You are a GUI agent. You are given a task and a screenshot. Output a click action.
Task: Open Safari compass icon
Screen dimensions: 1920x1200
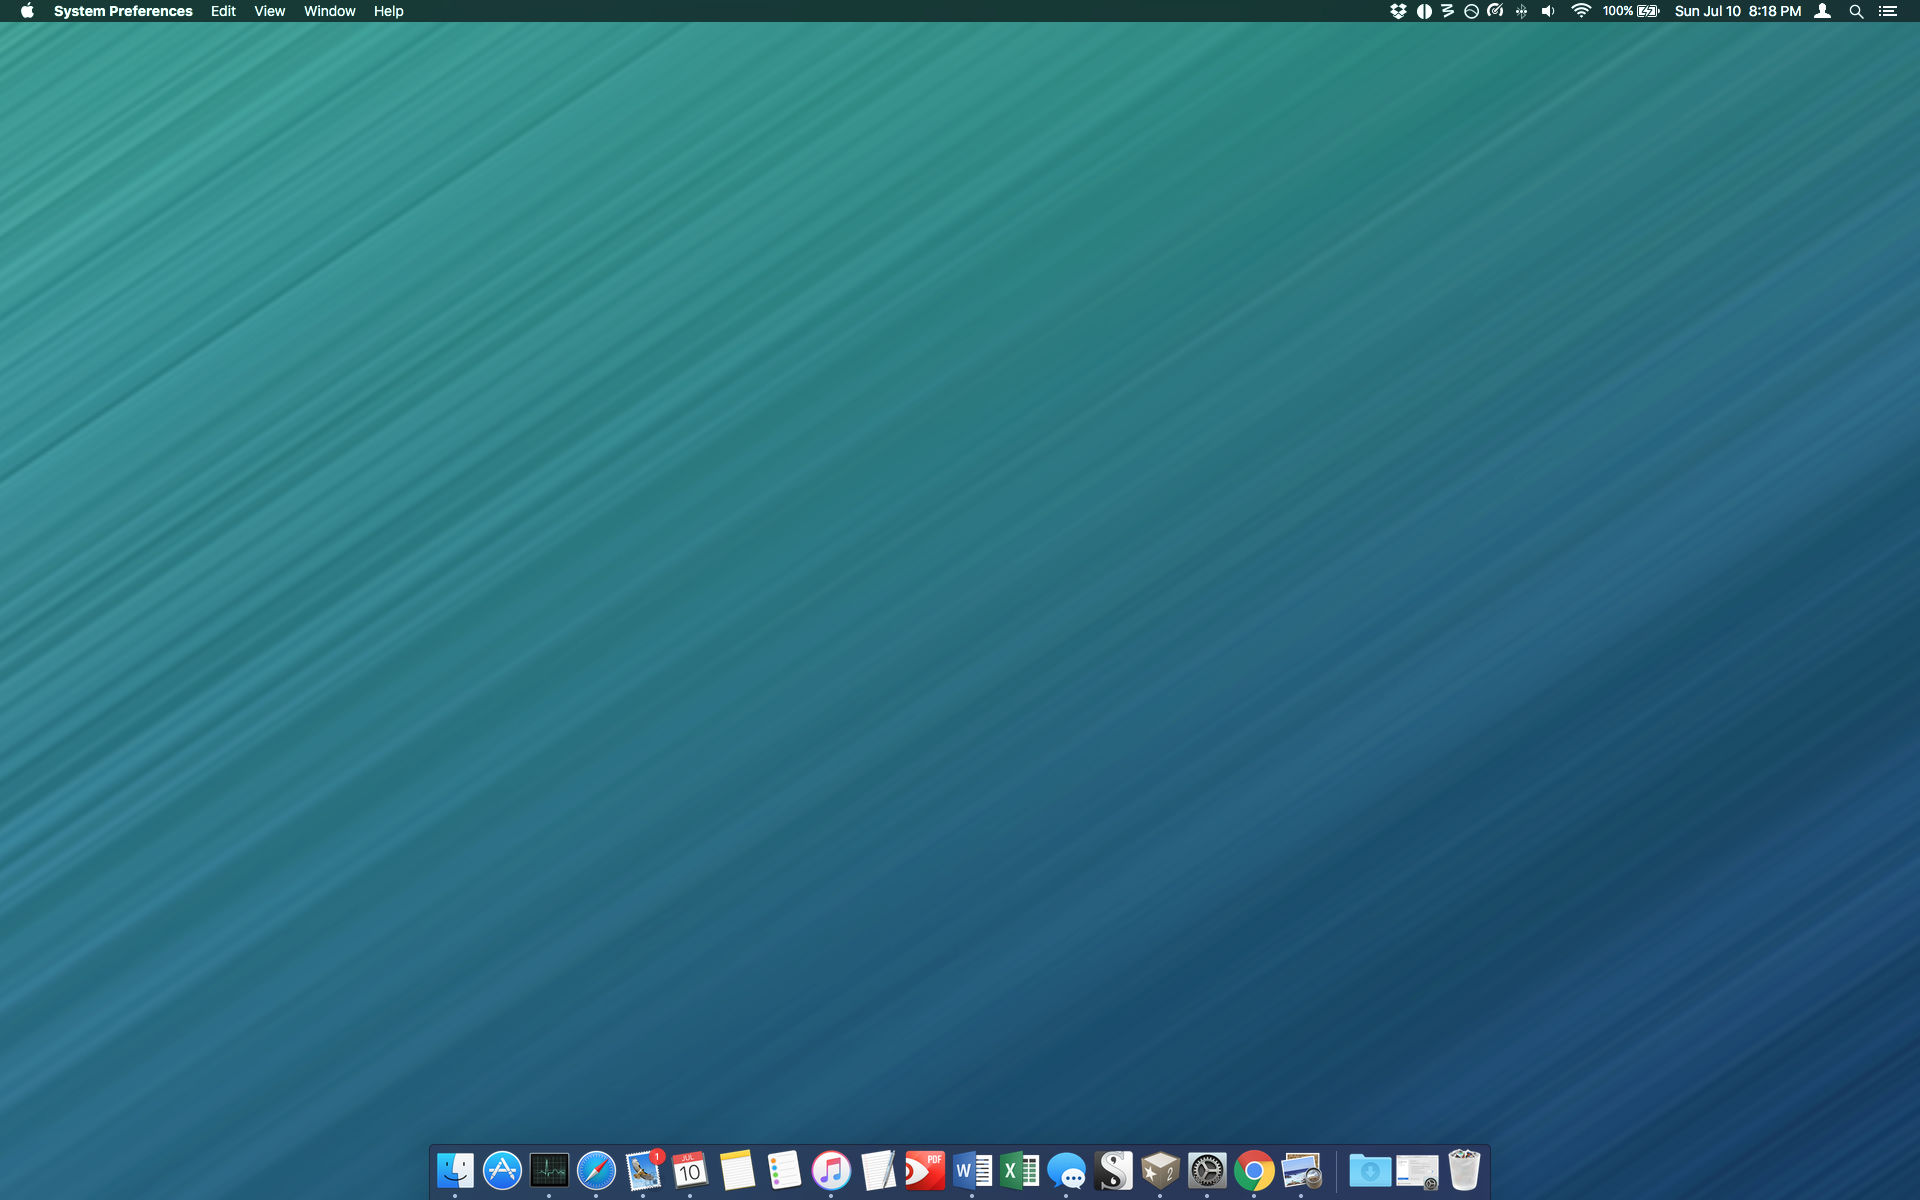pyautogui.click(x=596, y=1170)
